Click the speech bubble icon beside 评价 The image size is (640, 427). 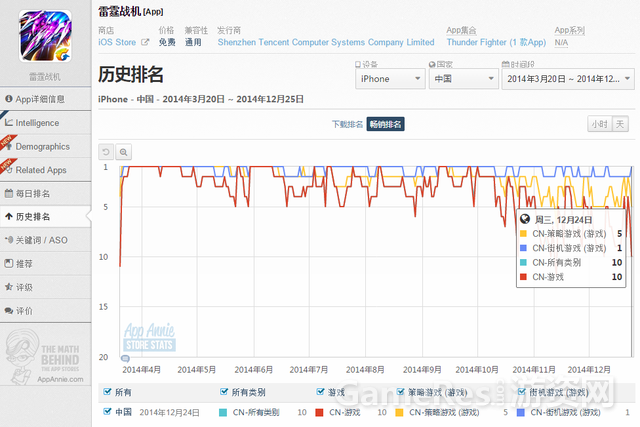[x=9, y=311]
